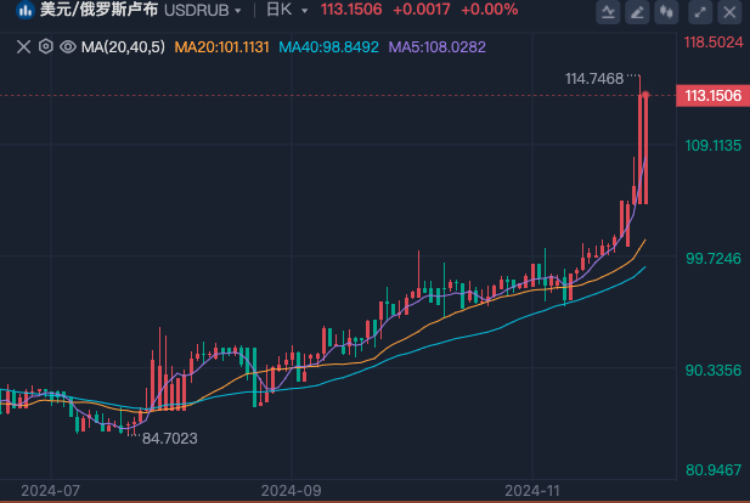The width and height of the screenshot is (750, 503).
Task: Open MA indicator settings hexagon icon
Action: [46, 47]
